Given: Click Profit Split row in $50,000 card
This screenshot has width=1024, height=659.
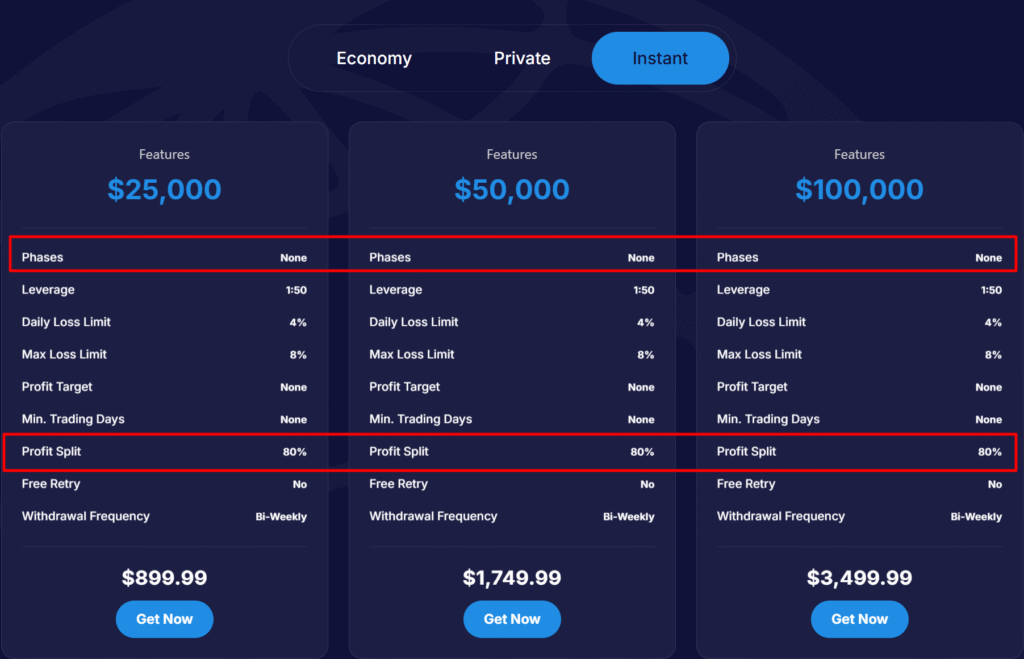Looking at the screenshot, I should [x=512, y=451].
